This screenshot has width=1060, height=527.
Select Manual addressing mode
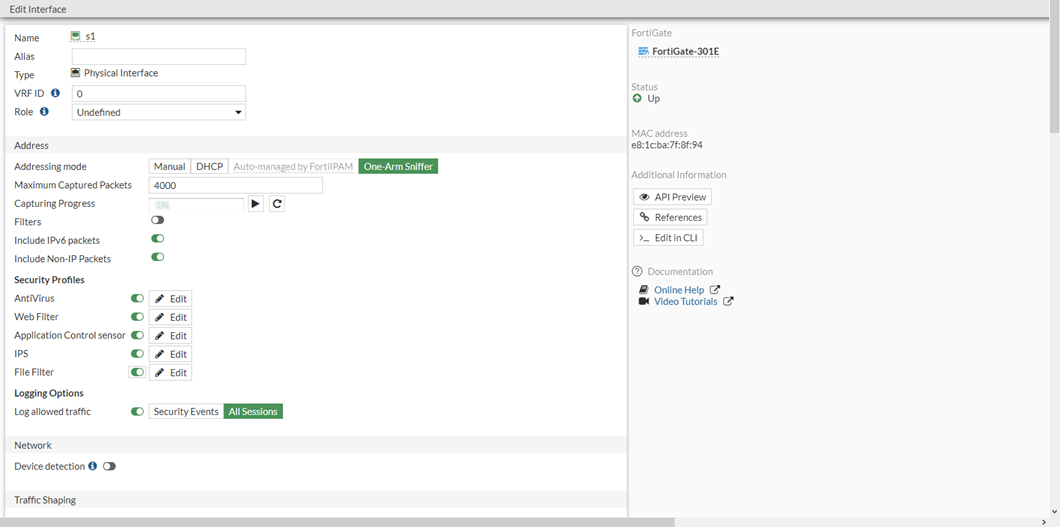coord(169,167)
